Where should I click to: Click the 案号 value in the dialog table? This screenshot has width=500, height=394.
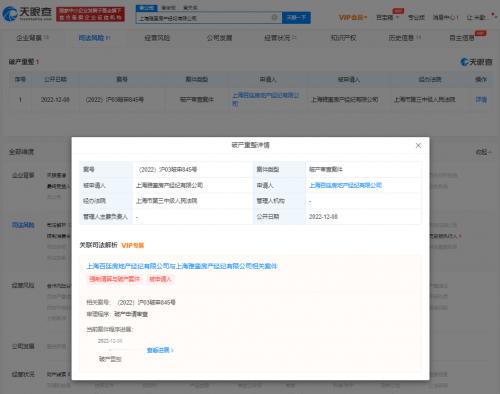[167, 169]
